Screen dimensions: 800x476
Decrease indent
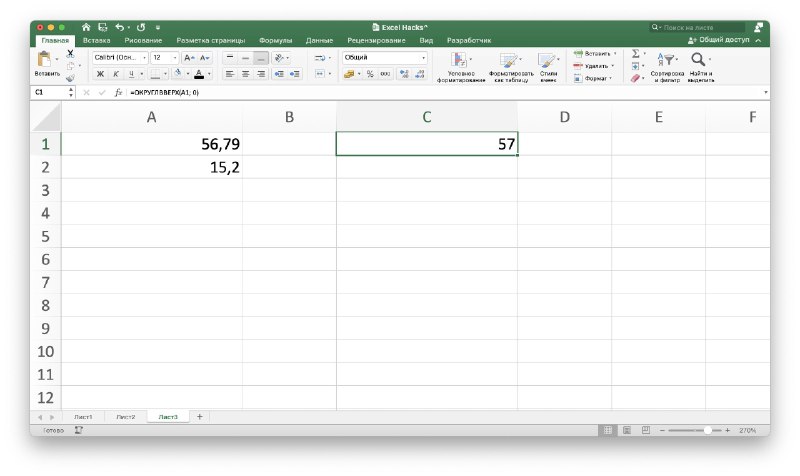pos(279,74)
